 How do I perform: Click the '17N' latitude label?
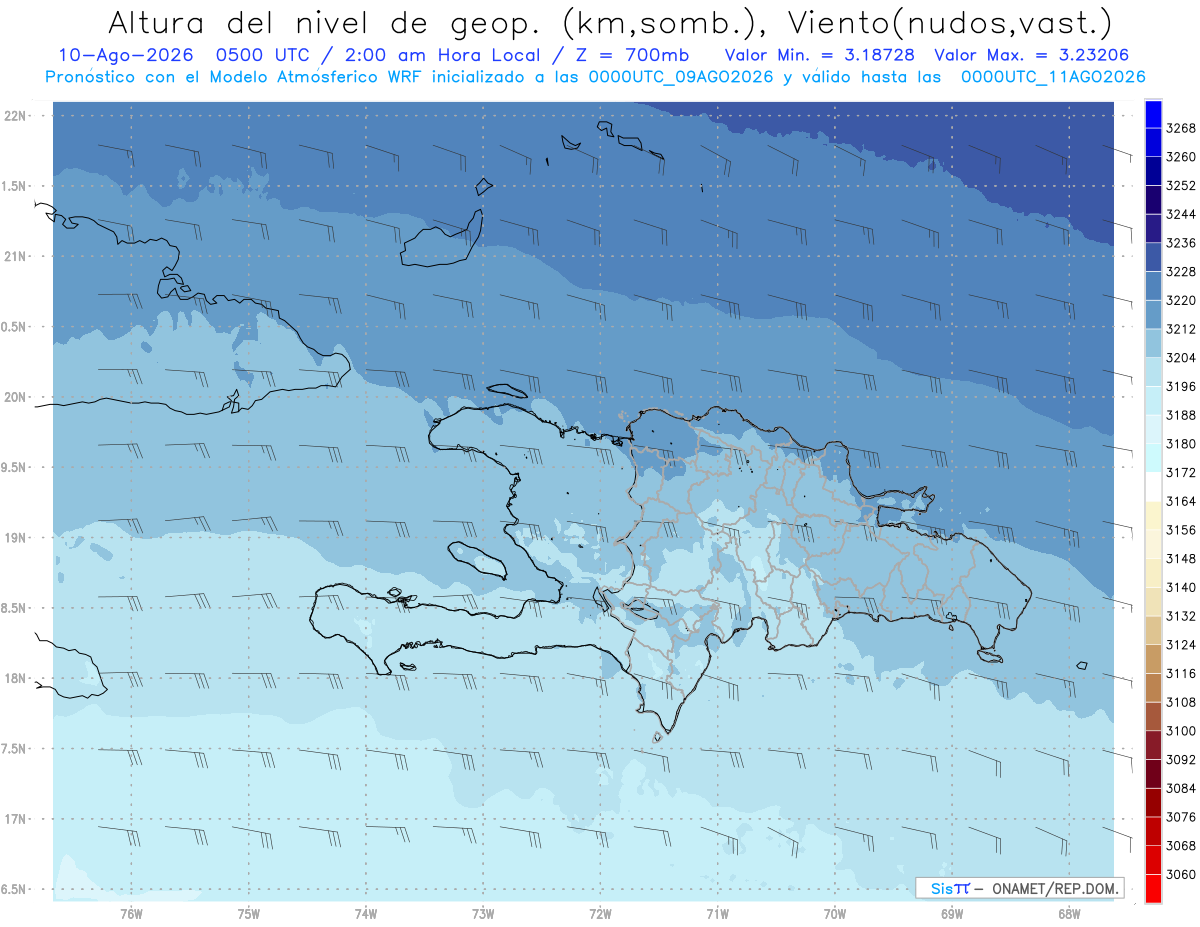point(16,820)
